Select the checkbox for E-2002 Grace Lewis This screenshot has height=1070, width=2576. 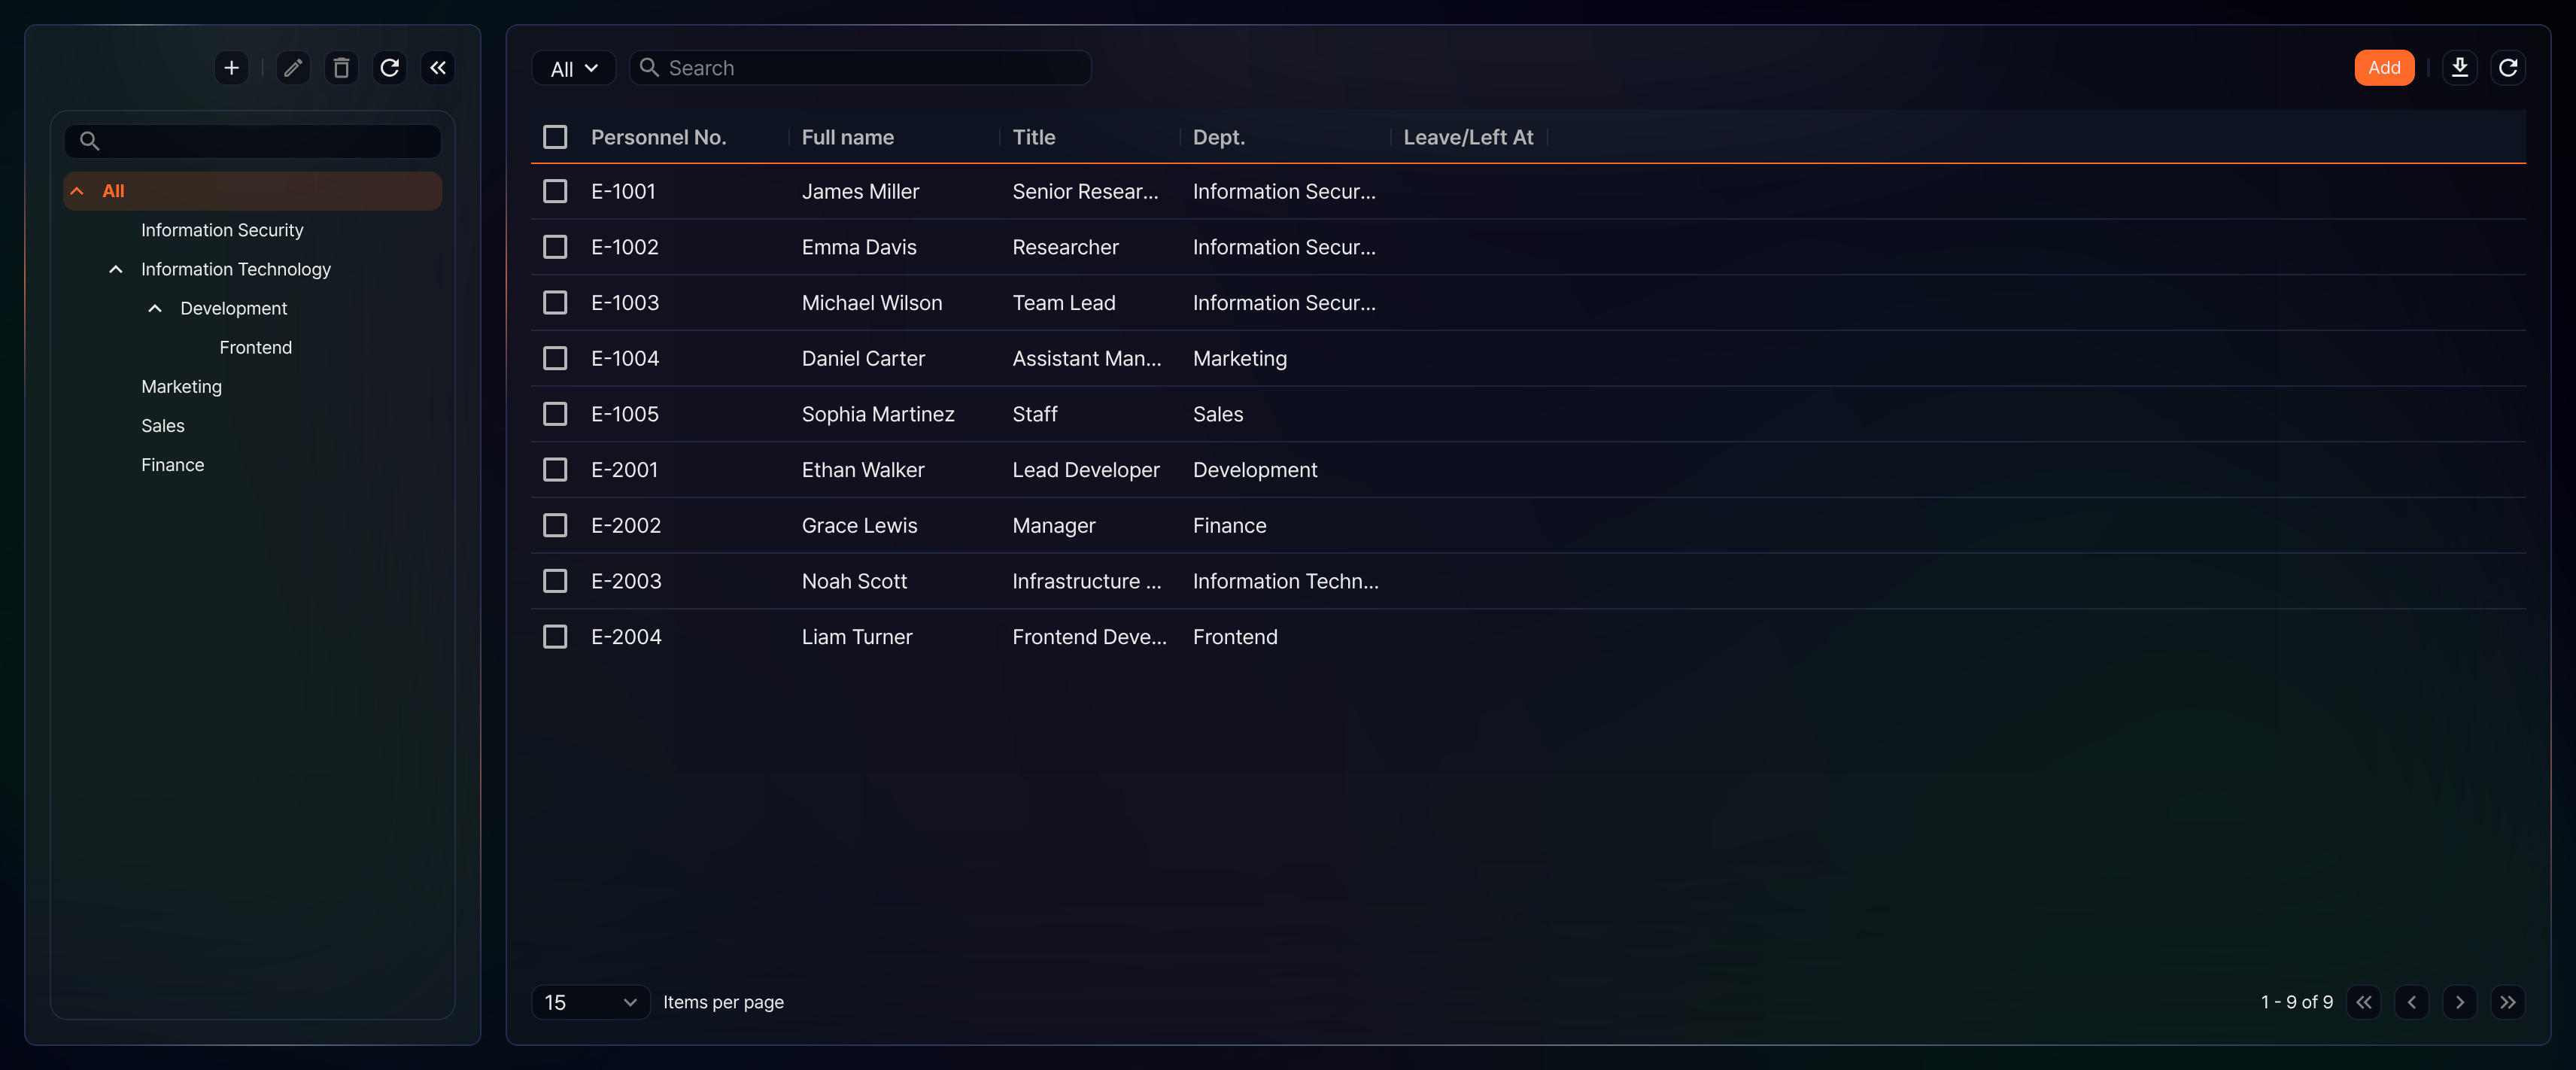pos(555,525)
